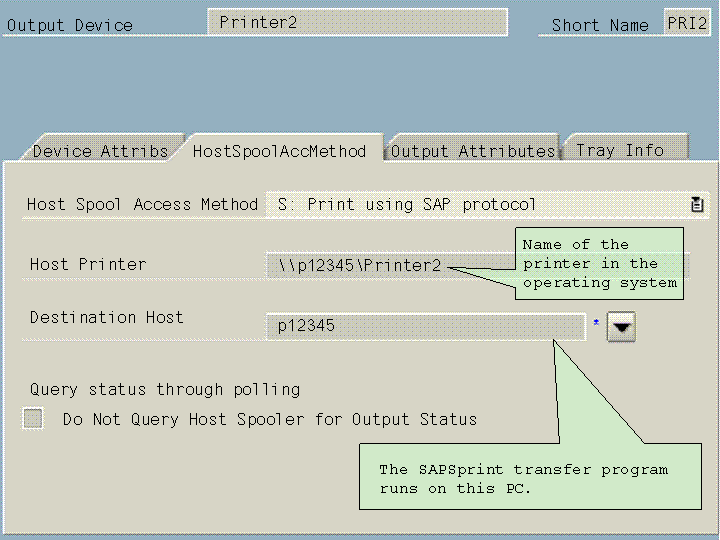Open the Host Spool Access Method combo box
The image size is (720, 540).
point(480,204)
